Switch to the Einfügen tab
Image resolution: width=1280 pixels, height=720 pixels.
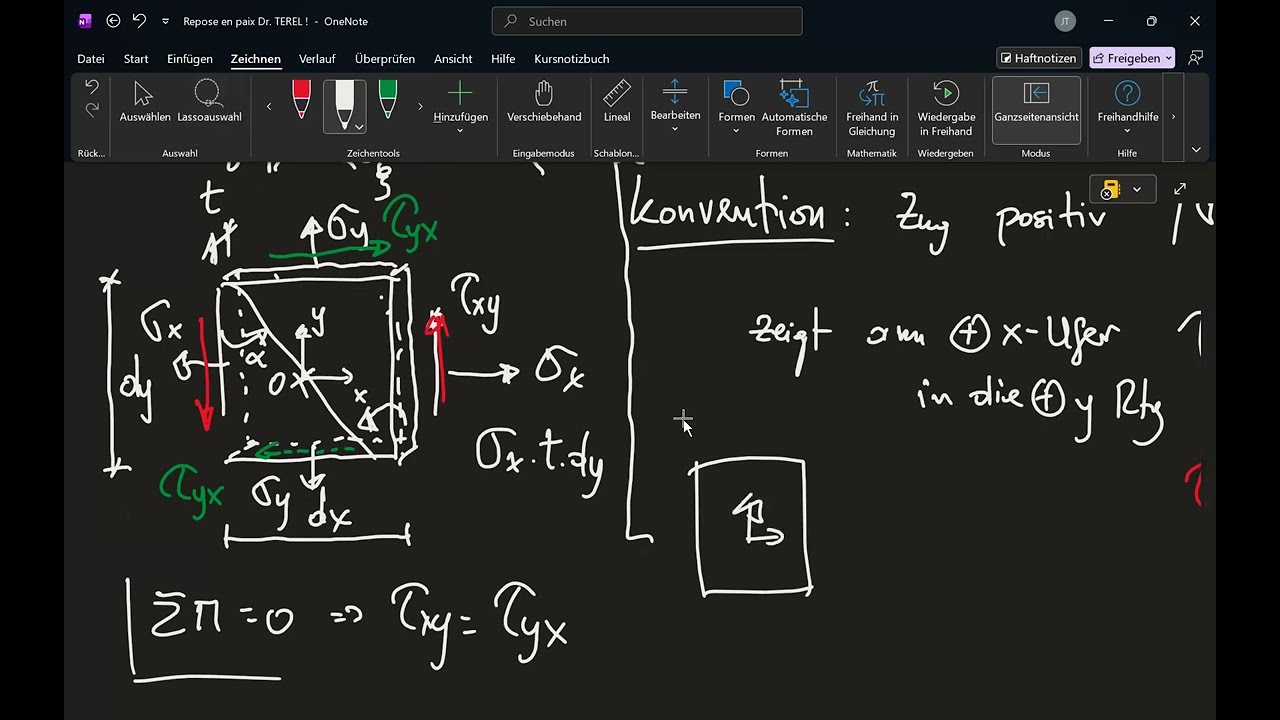click(x=190, y=59)
